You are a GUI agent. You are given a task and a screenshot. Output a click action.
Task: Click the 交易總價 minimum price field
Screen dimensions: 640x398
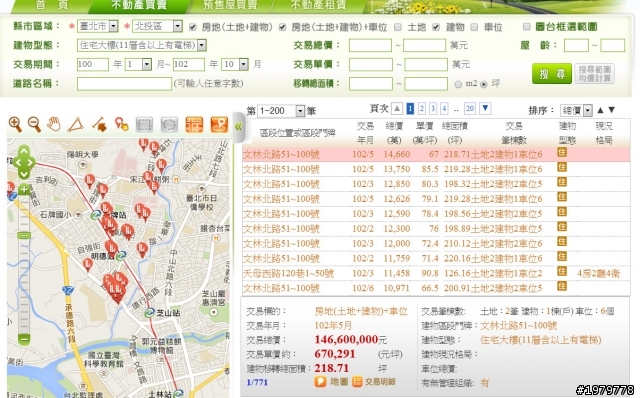click(370, 45)
